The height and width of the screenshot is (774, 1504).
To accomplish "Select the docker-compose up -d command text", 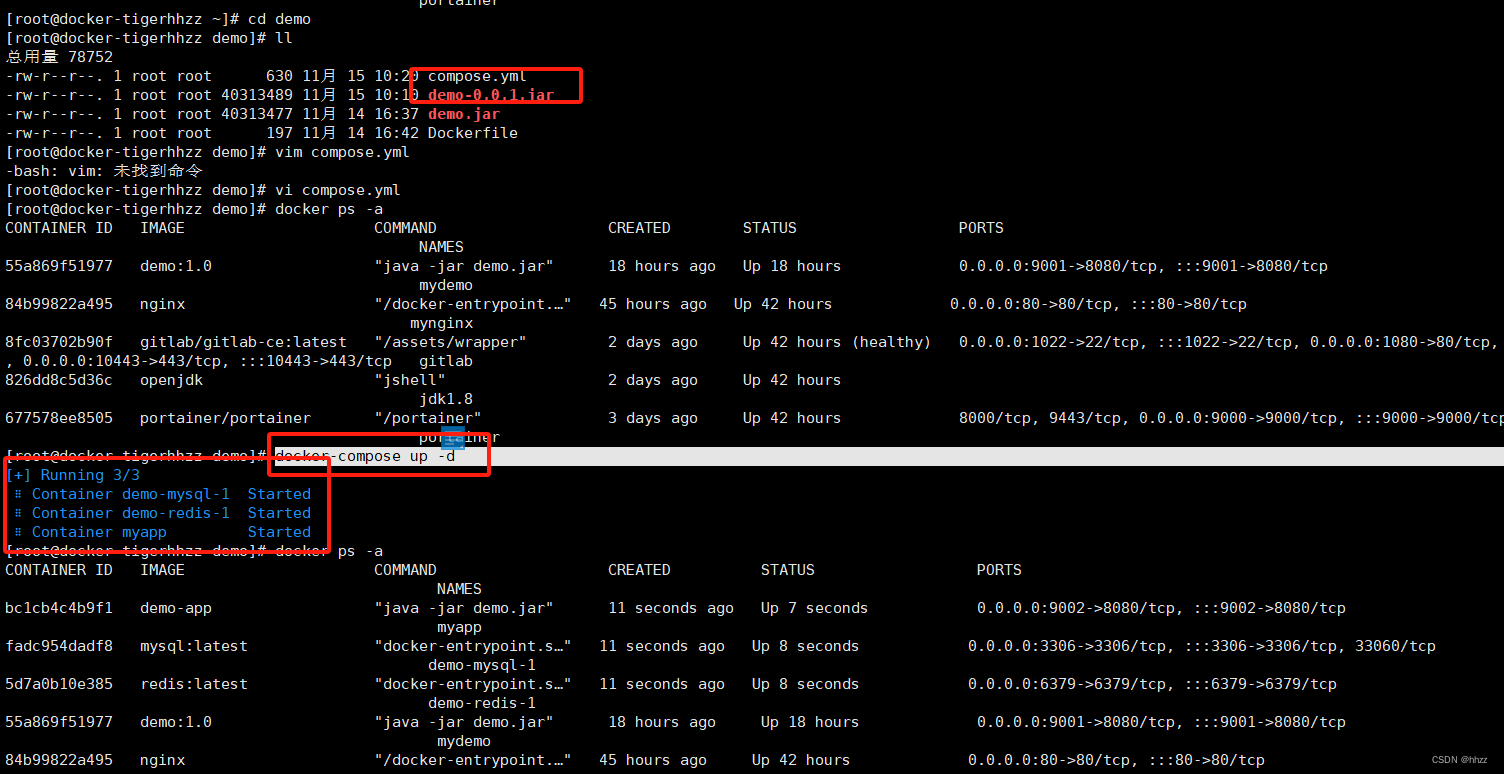I will pos(368,456).
